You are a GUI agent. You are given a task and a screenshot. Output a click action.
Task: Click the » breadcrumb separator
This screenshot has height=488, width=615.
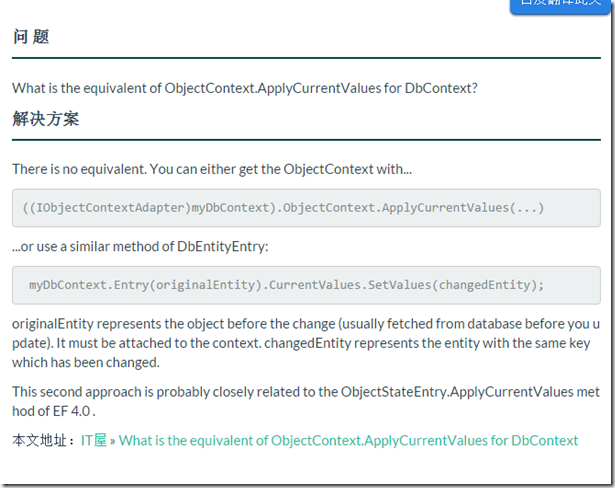pyautogui.click(x=113, y=441)
